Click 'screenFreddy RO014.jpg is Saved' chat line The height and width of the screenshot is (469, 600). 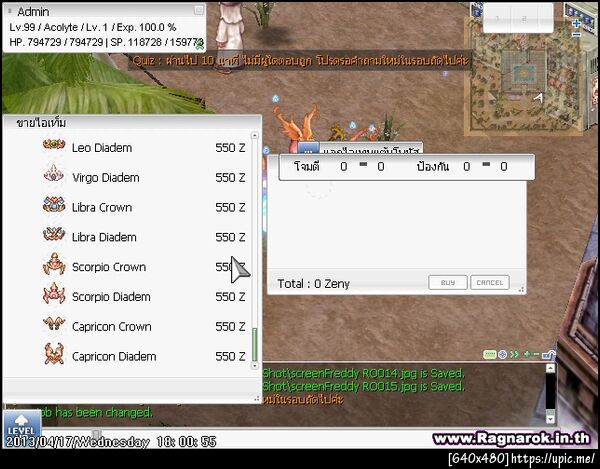click(x=364, y=373)
